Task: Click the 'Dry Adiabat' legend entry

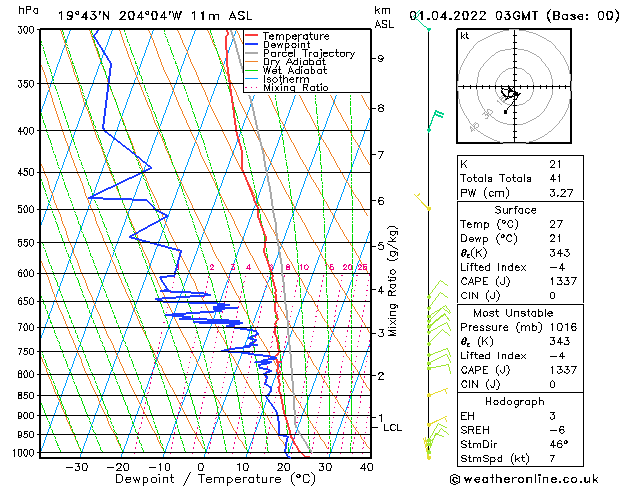Action: [x=294, y=62]
